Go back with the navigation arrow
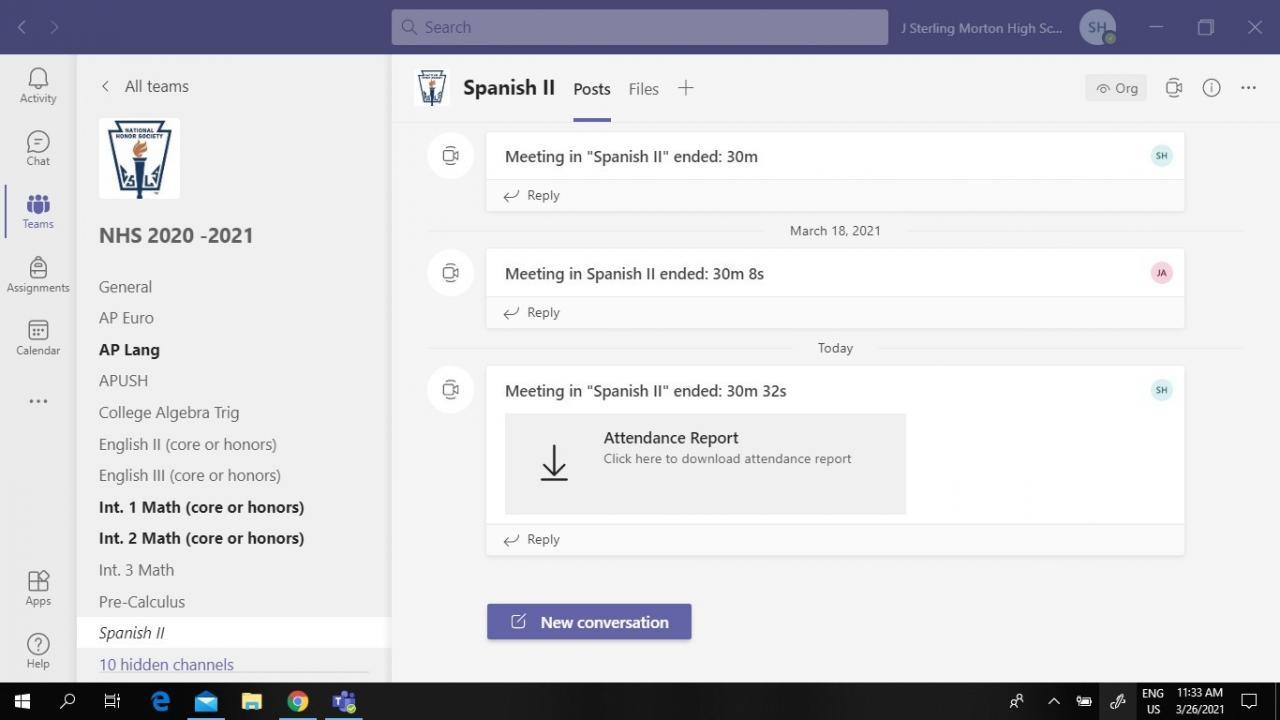 pyautogui.click(x=22, y=27)
